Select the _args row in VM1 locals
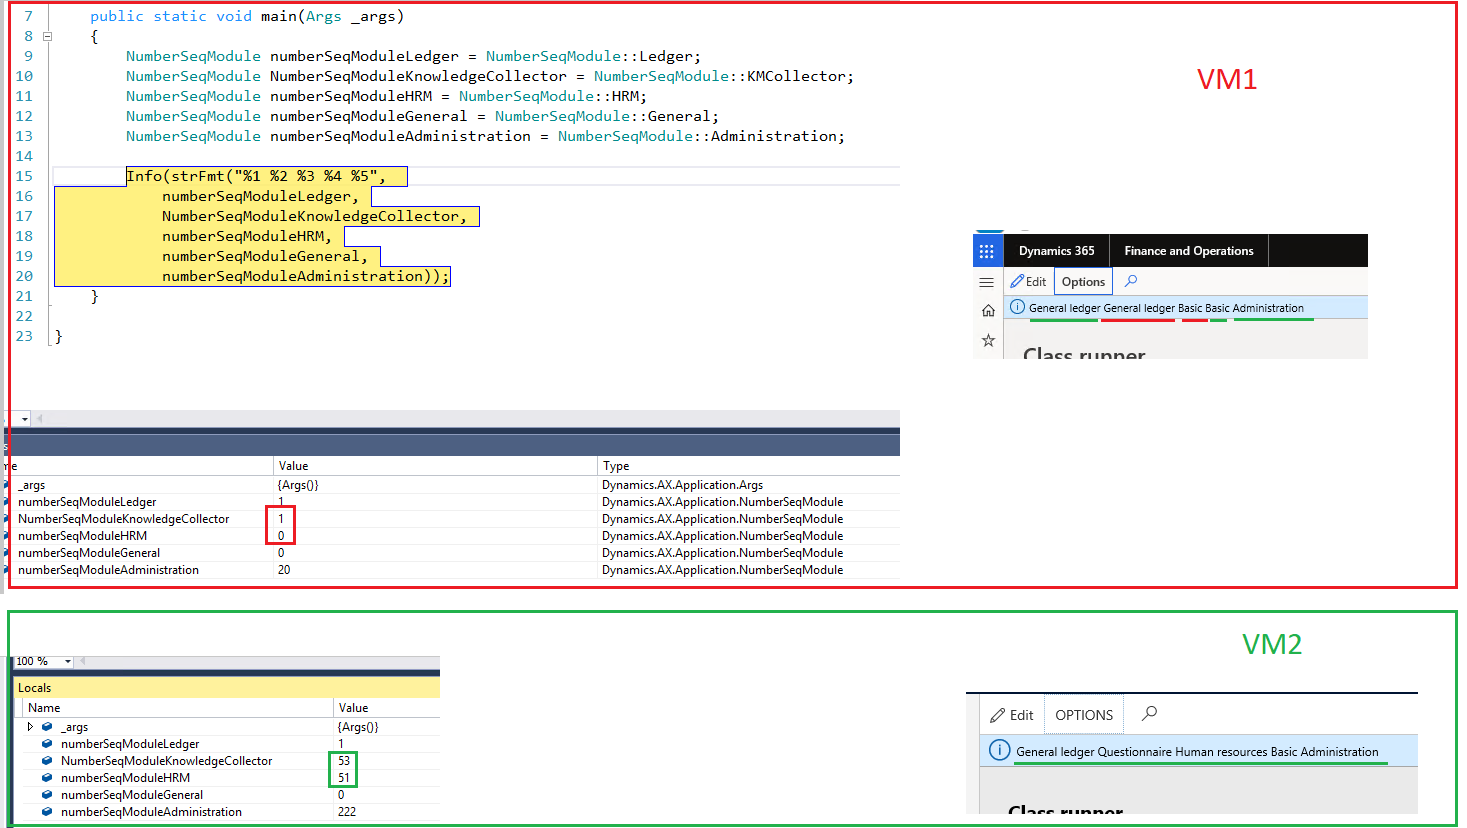Image resolution: width=1467 pixels, height=828 pixels. pos(451,485)
